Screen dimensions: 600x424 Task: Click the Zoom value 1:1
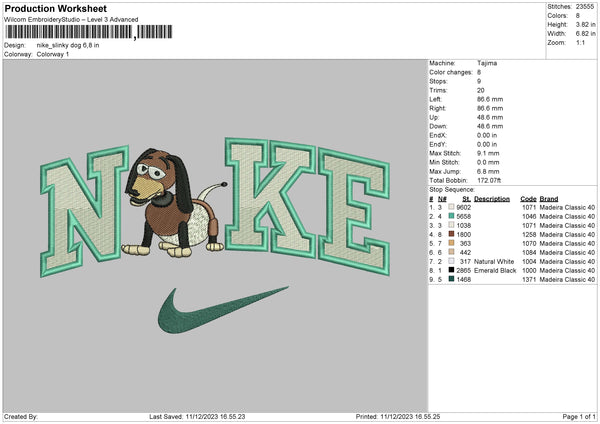(x=580, y=42)
